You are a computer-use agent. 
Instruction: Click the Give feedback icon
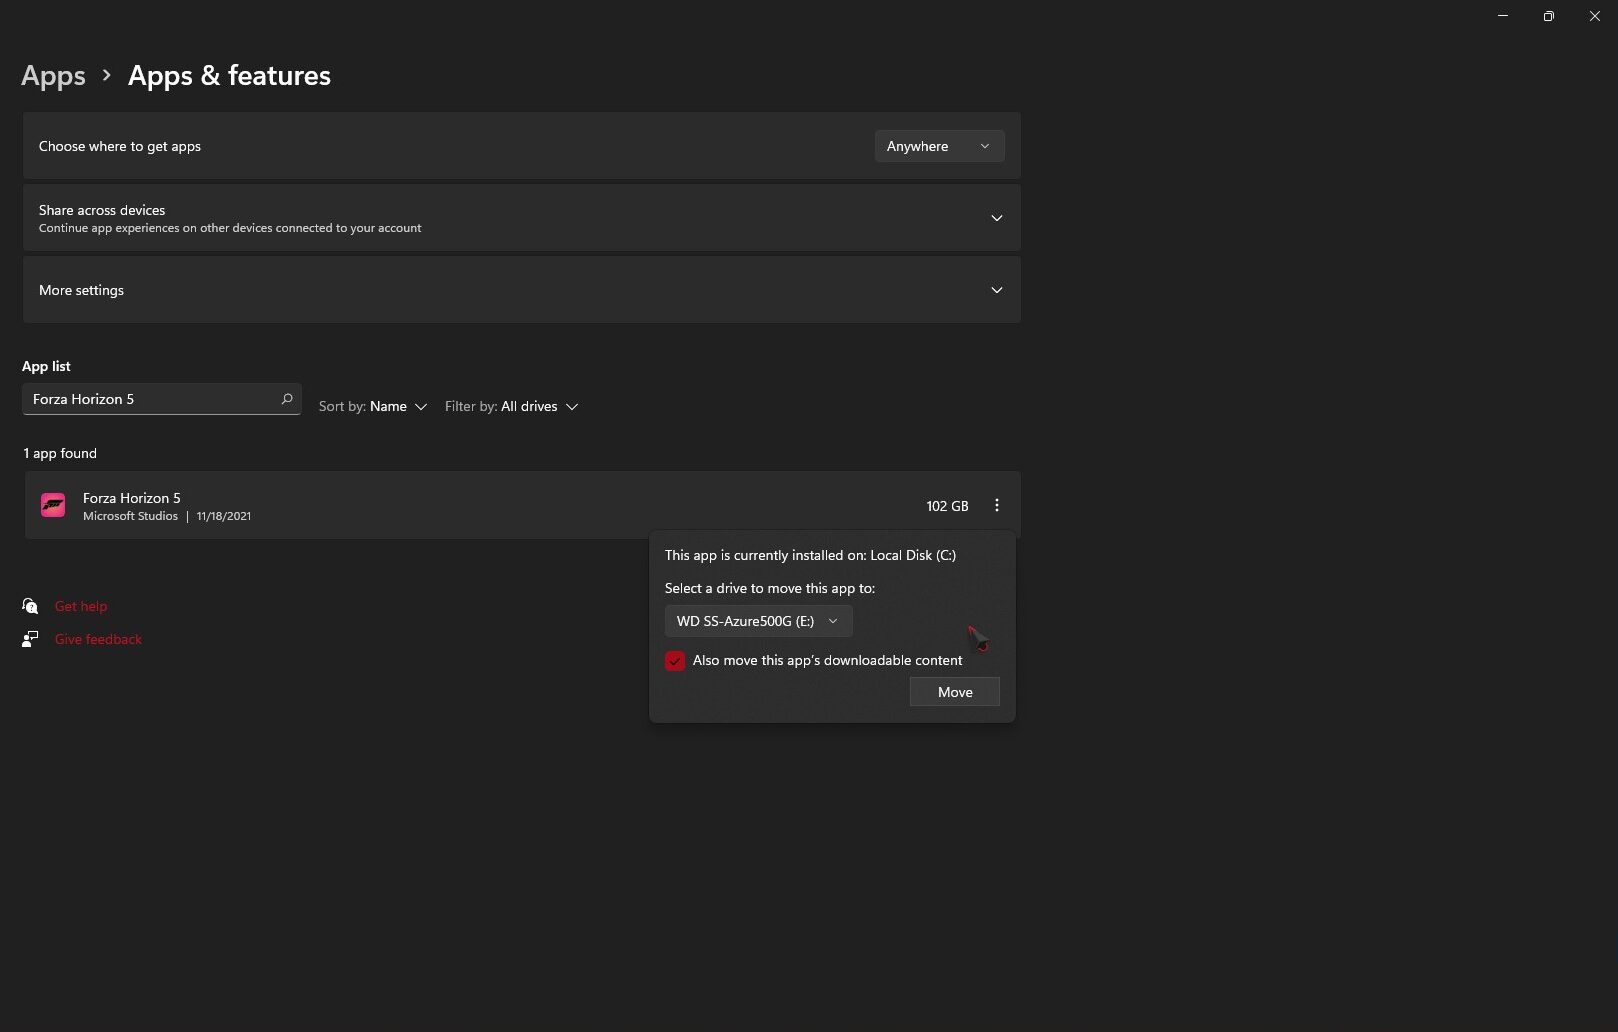30,639
